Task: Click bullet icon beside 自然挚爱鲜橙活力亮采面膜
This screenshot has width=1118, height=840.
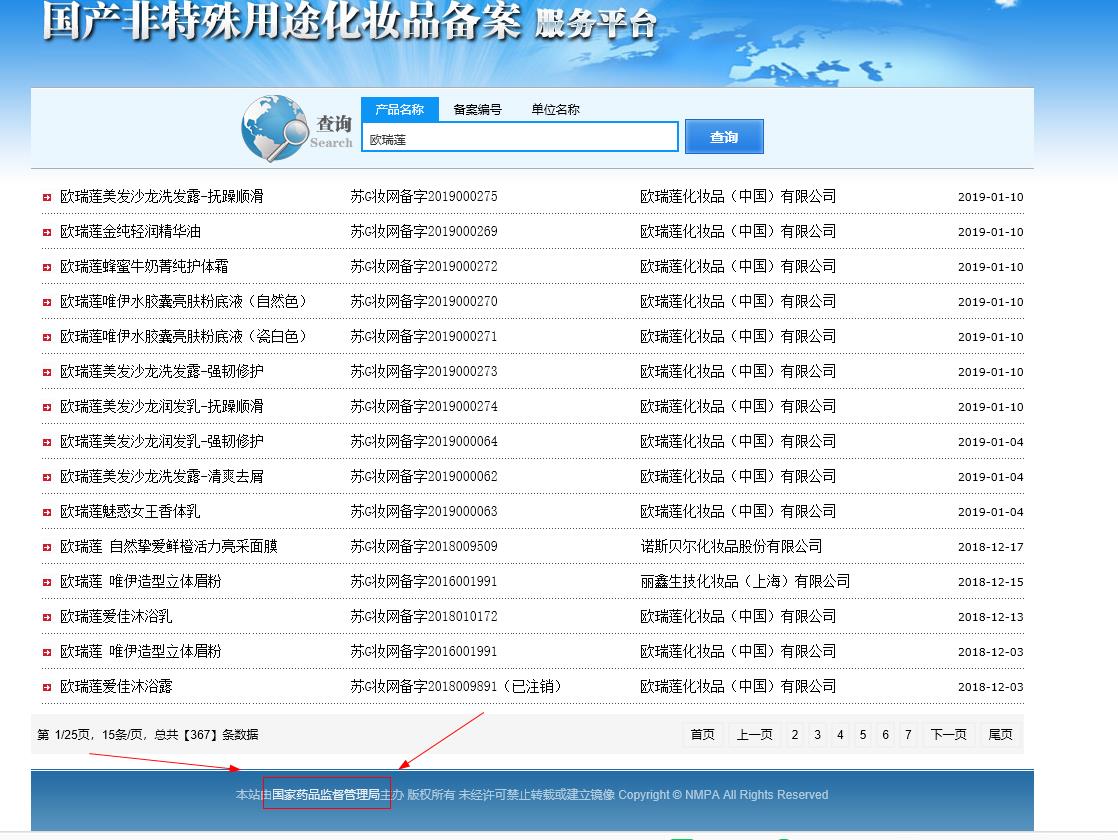Action: 46,548
